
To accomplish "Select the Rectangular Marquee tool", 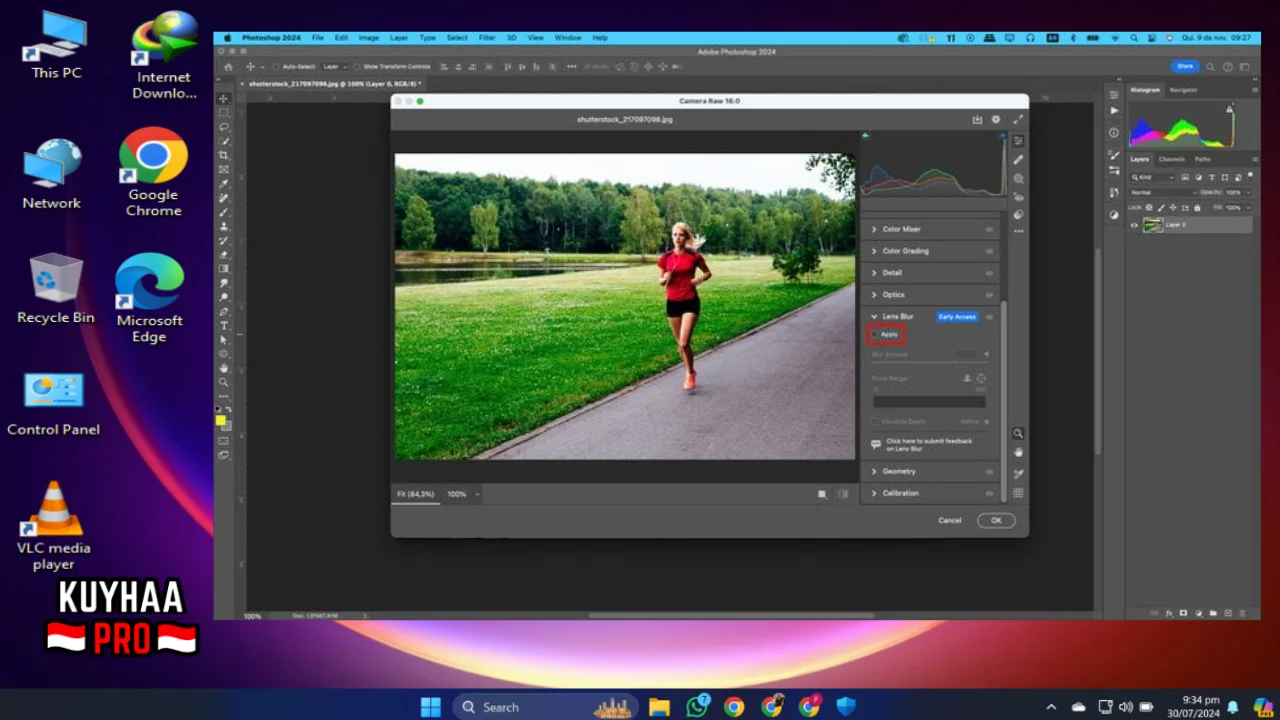I will 224,113.
